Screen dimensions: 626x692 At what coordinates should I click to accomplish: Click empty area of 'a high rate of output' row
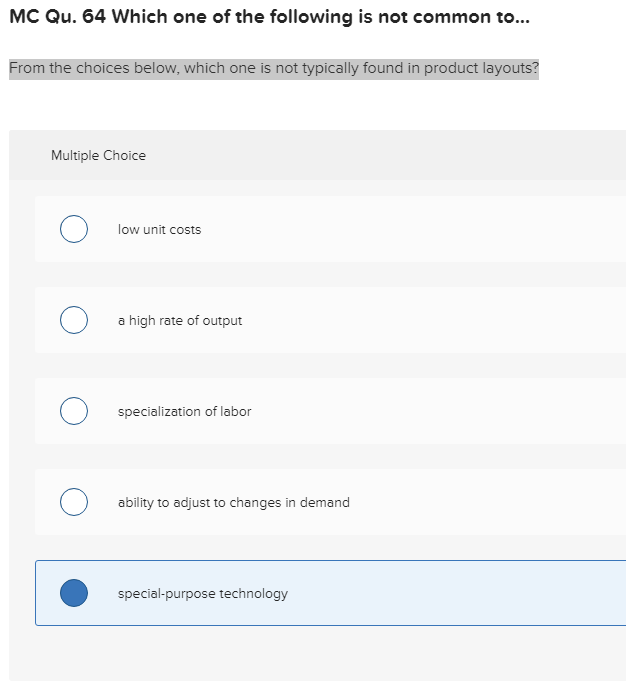[x=430, y=321]
